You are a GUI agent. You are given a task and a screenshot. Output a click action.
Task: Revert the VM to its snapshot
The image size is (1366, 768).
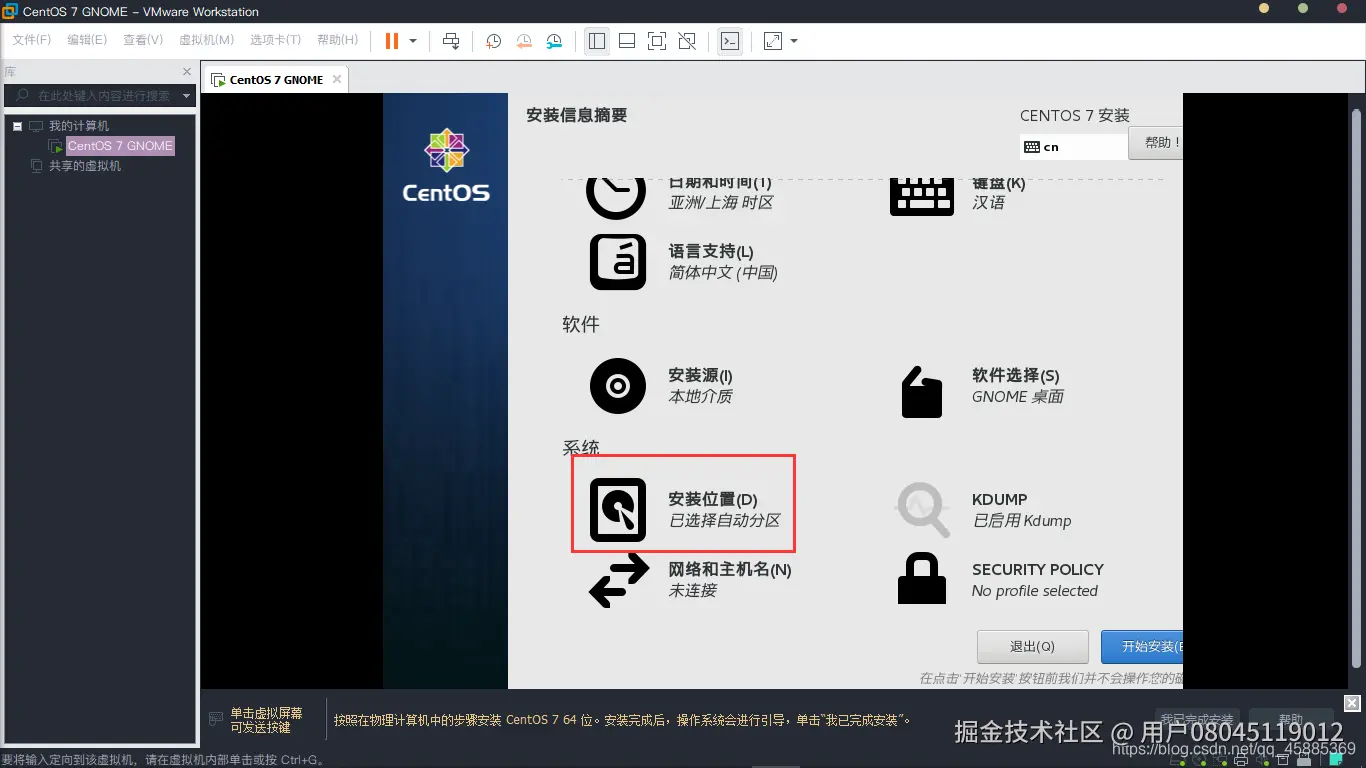523,41
